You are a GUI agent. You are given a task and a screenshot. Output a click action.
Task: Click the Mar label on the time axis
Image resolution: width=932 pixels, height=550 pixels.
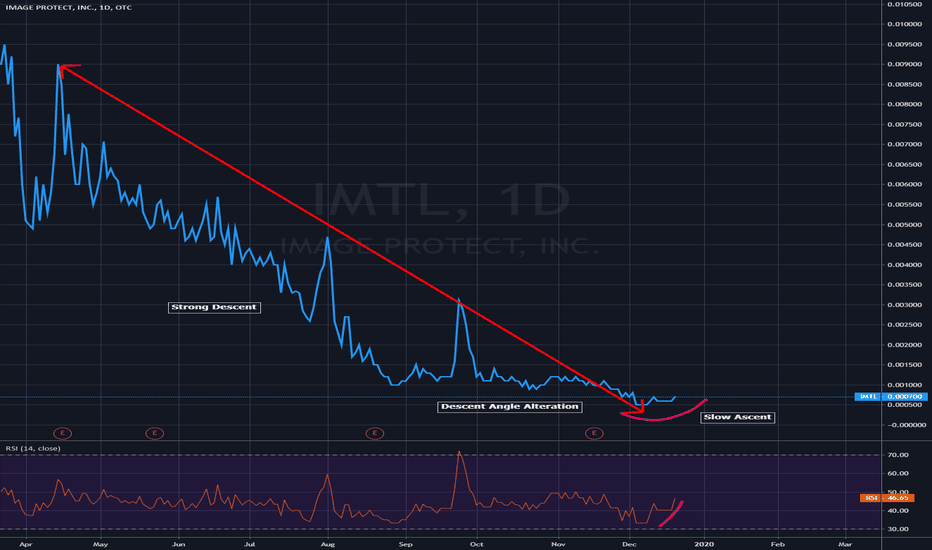tap(845, 544)
